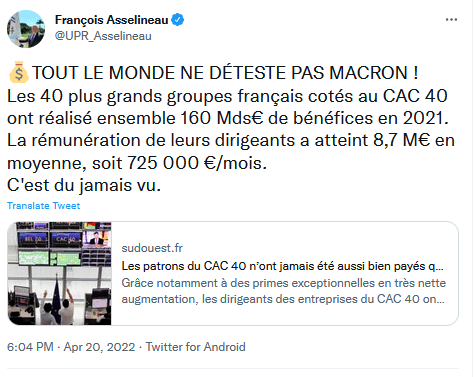Open the three-dot More menu on the tweet
This screenshot has width=475, height=377.
[451, 20]
